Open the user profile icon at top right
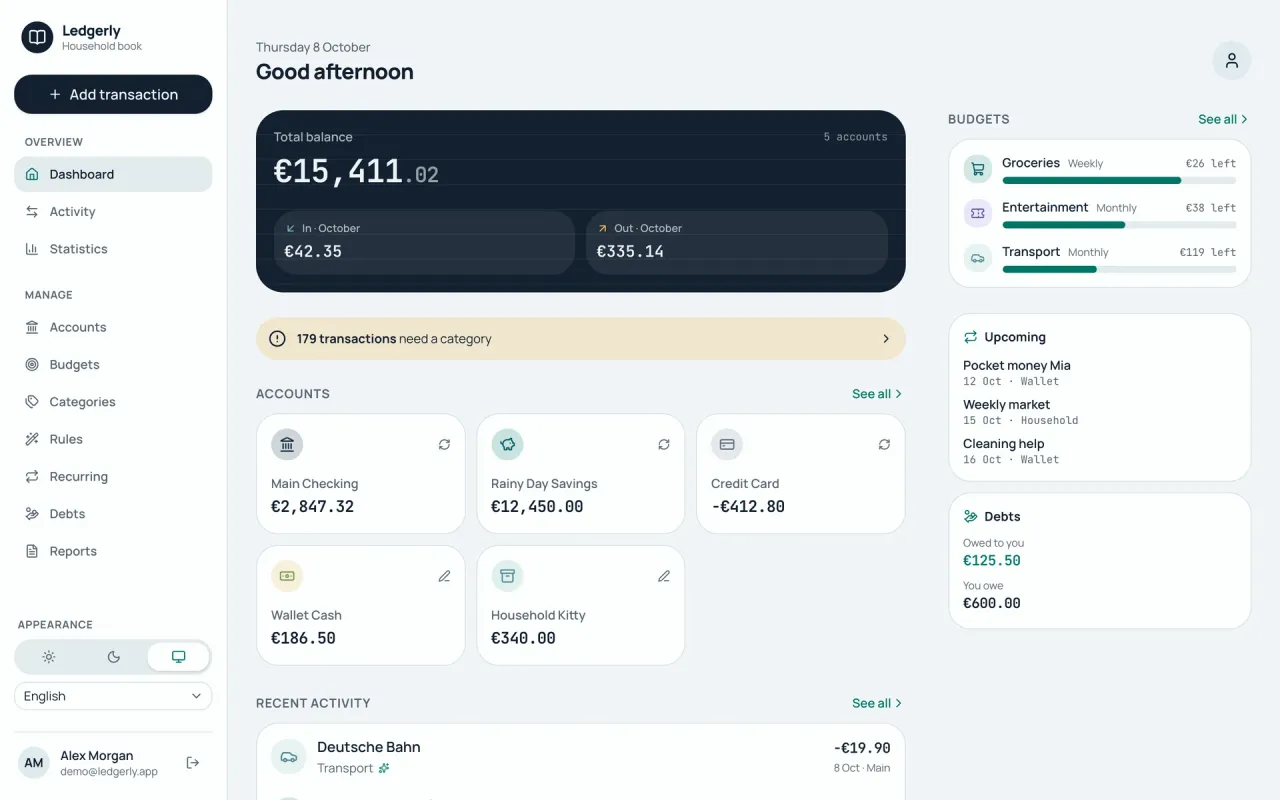Screen dimensions: 1280x800 [x=1232, y=60]
